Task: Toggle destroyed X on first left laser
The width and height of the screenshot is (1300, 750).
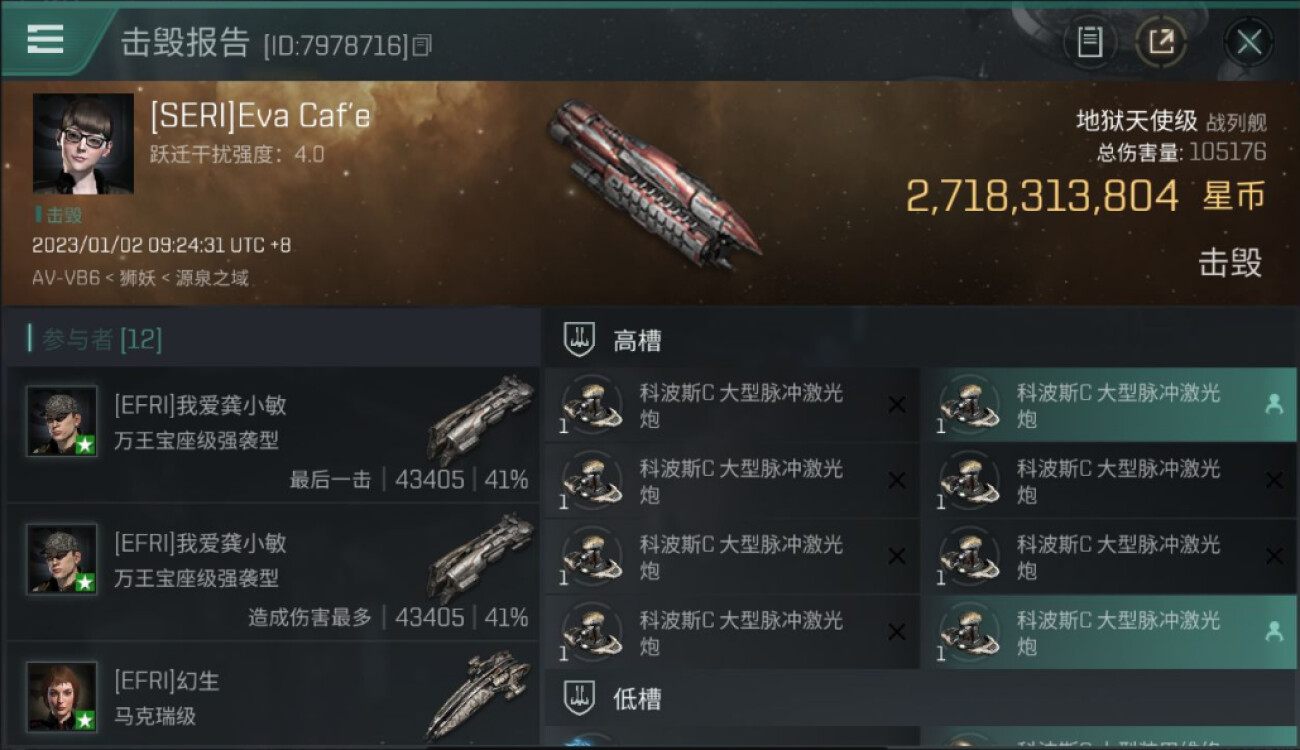Action: [x=897, y=404]
